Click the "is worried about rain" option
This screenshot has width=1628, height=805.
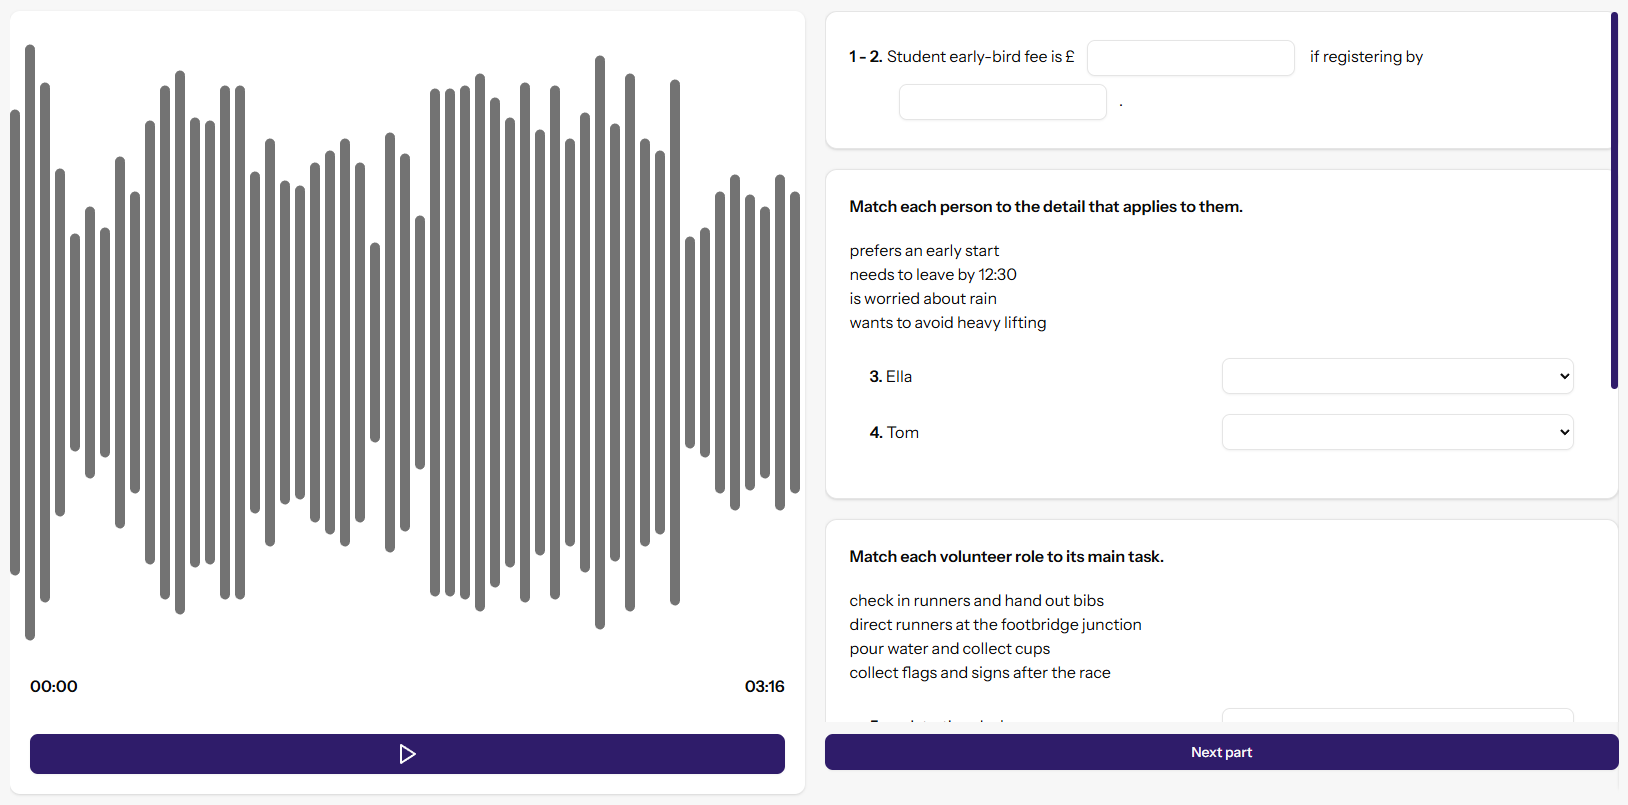923,299
